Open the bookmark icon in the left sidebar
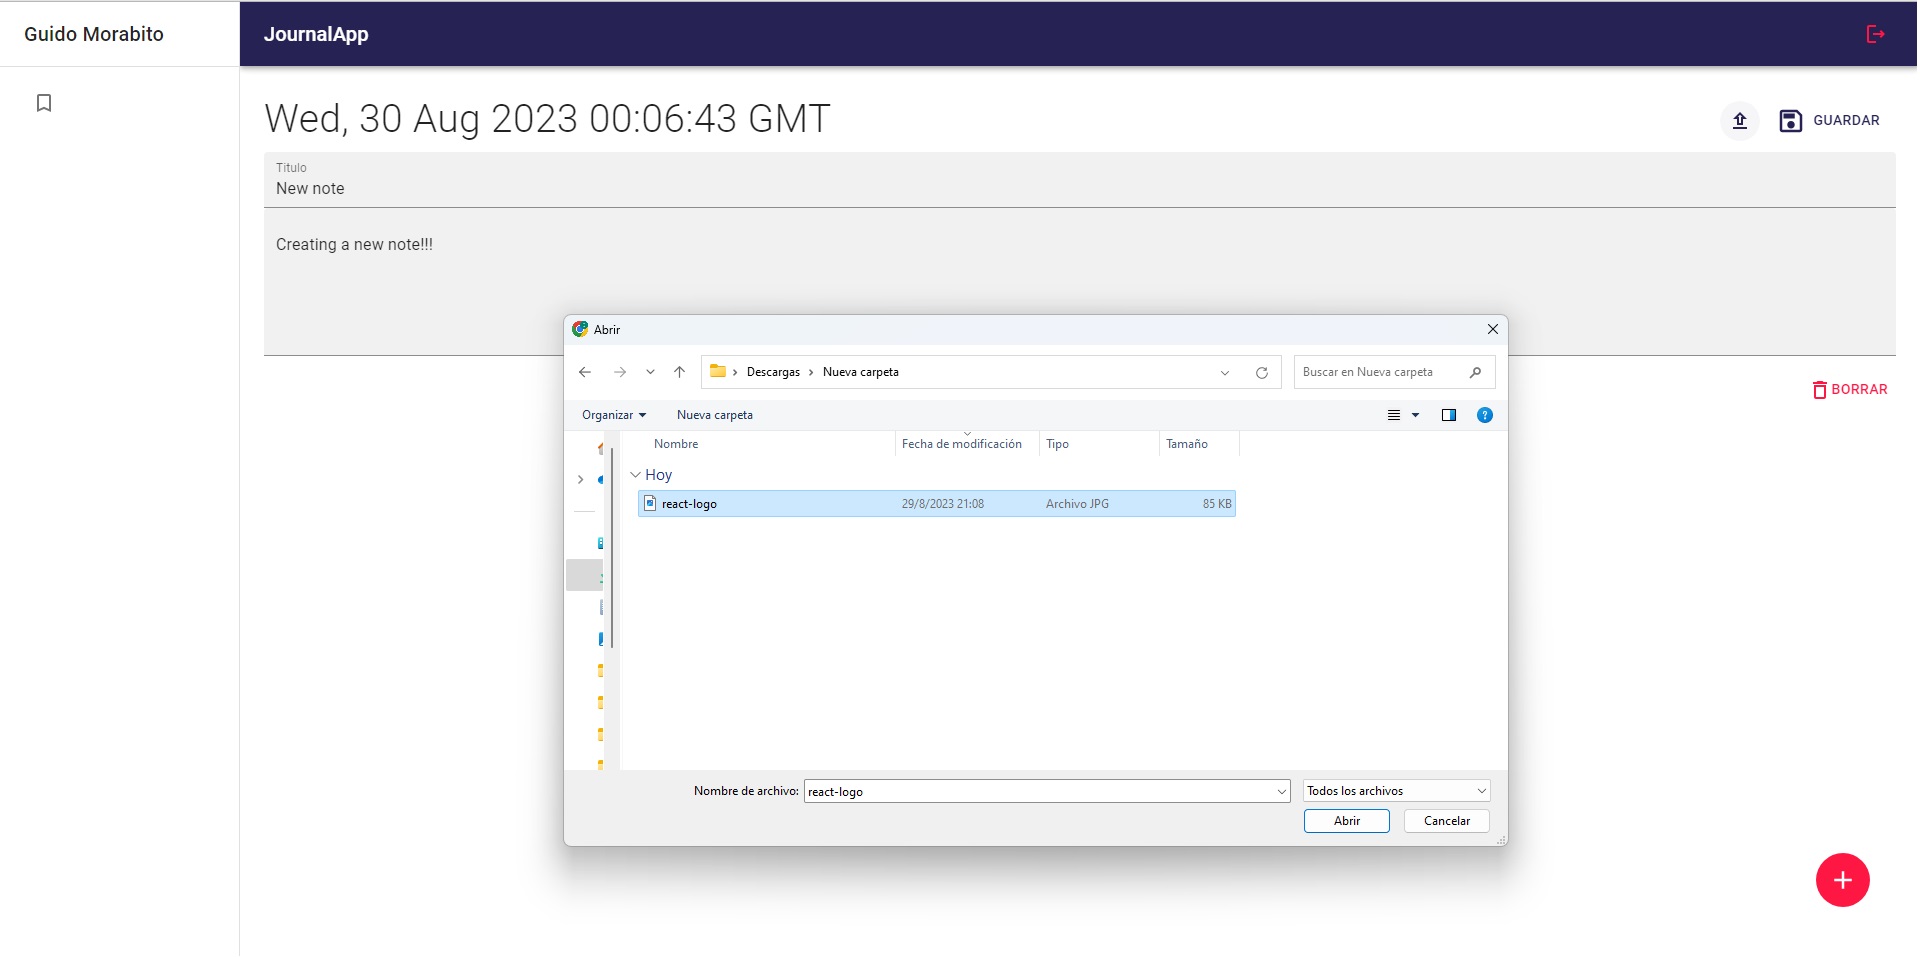1920x957 pixels. (x=44, y=102)
